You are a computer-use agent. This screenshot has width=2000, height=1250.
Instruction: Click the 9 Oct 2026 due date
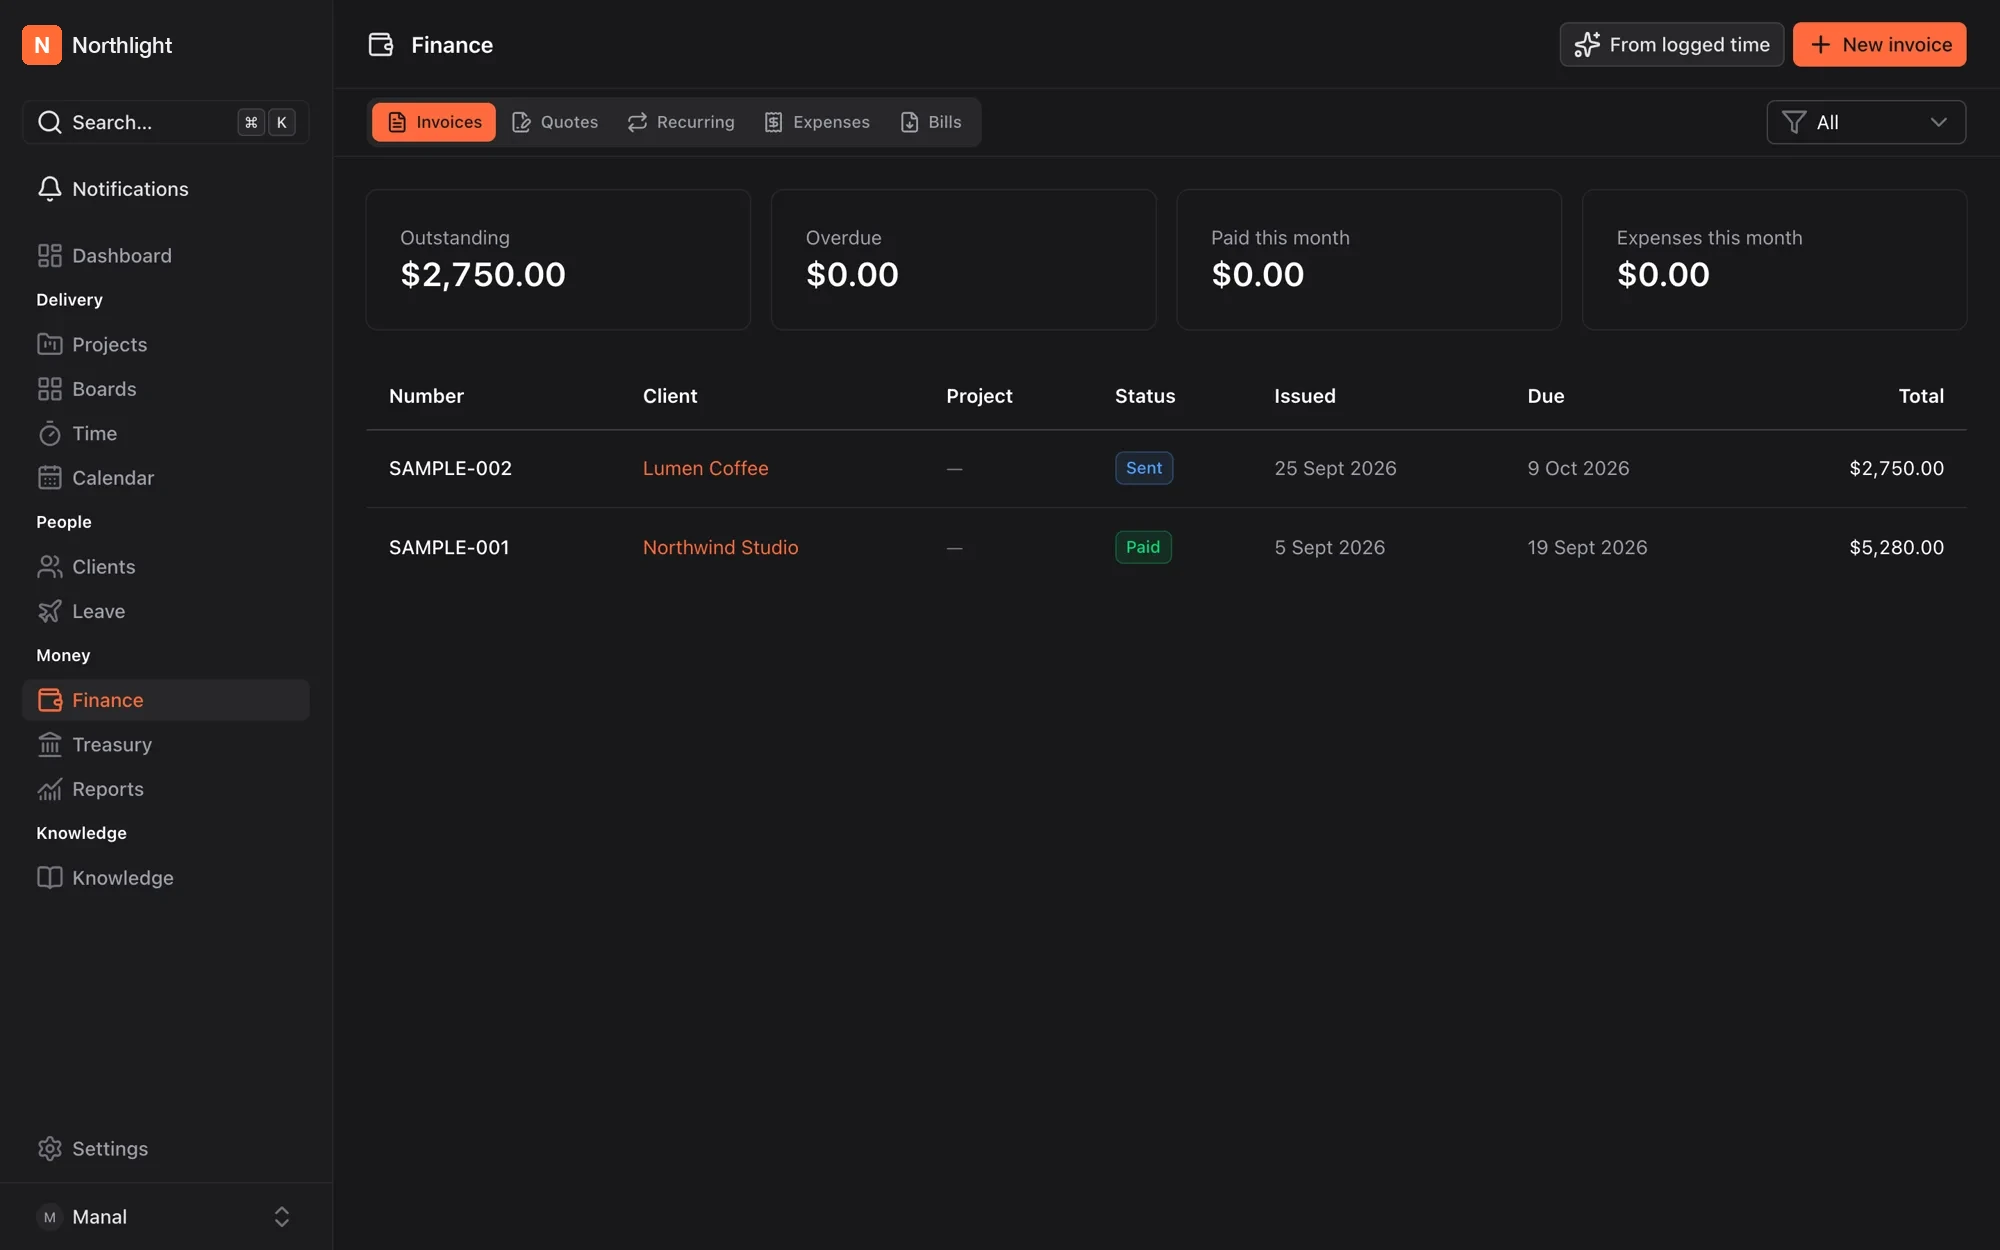(x=1578, y=468)
